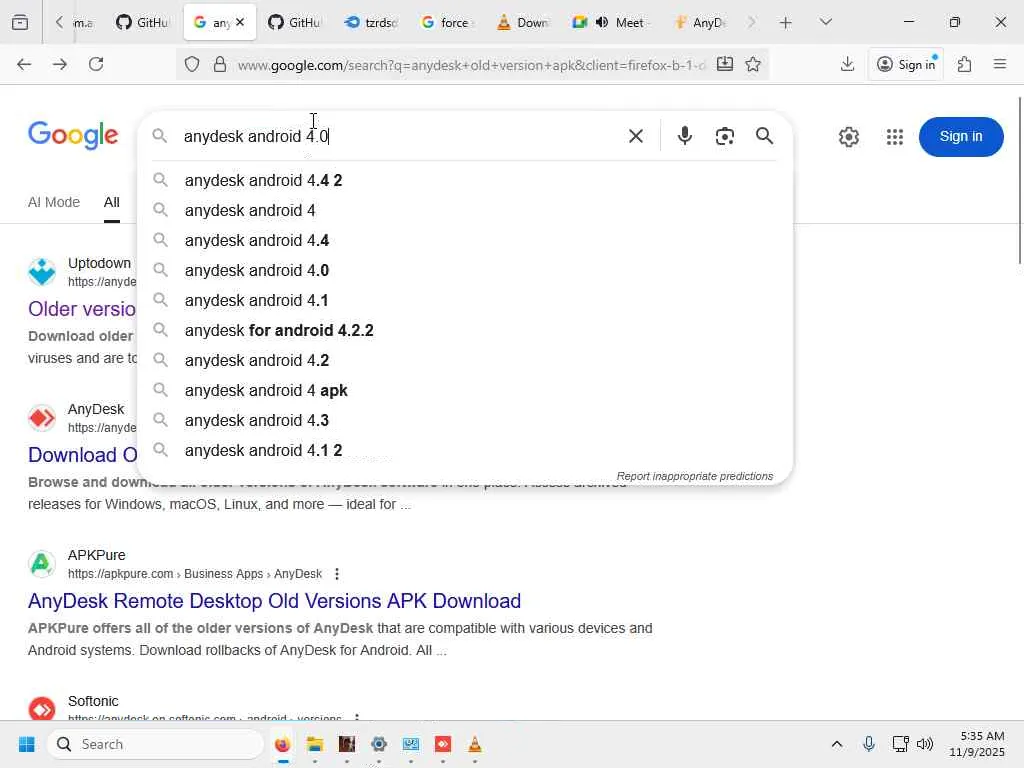The height and width of the screenshot is (768, 1024).
Task: Show site security padlock info
Action: pyautogui.click(x=220, y=64)
